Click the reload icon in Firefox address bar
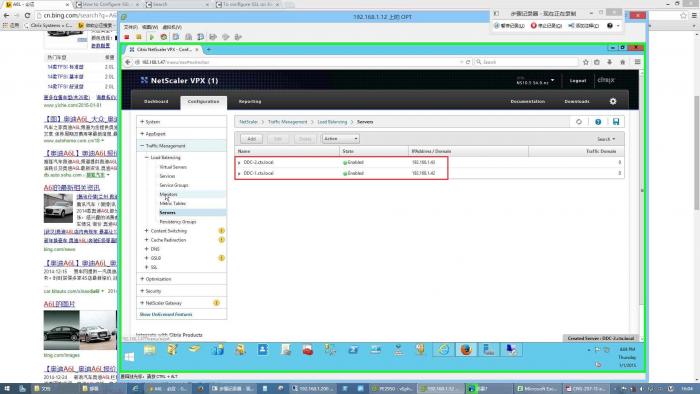 [x=468, y=62]
